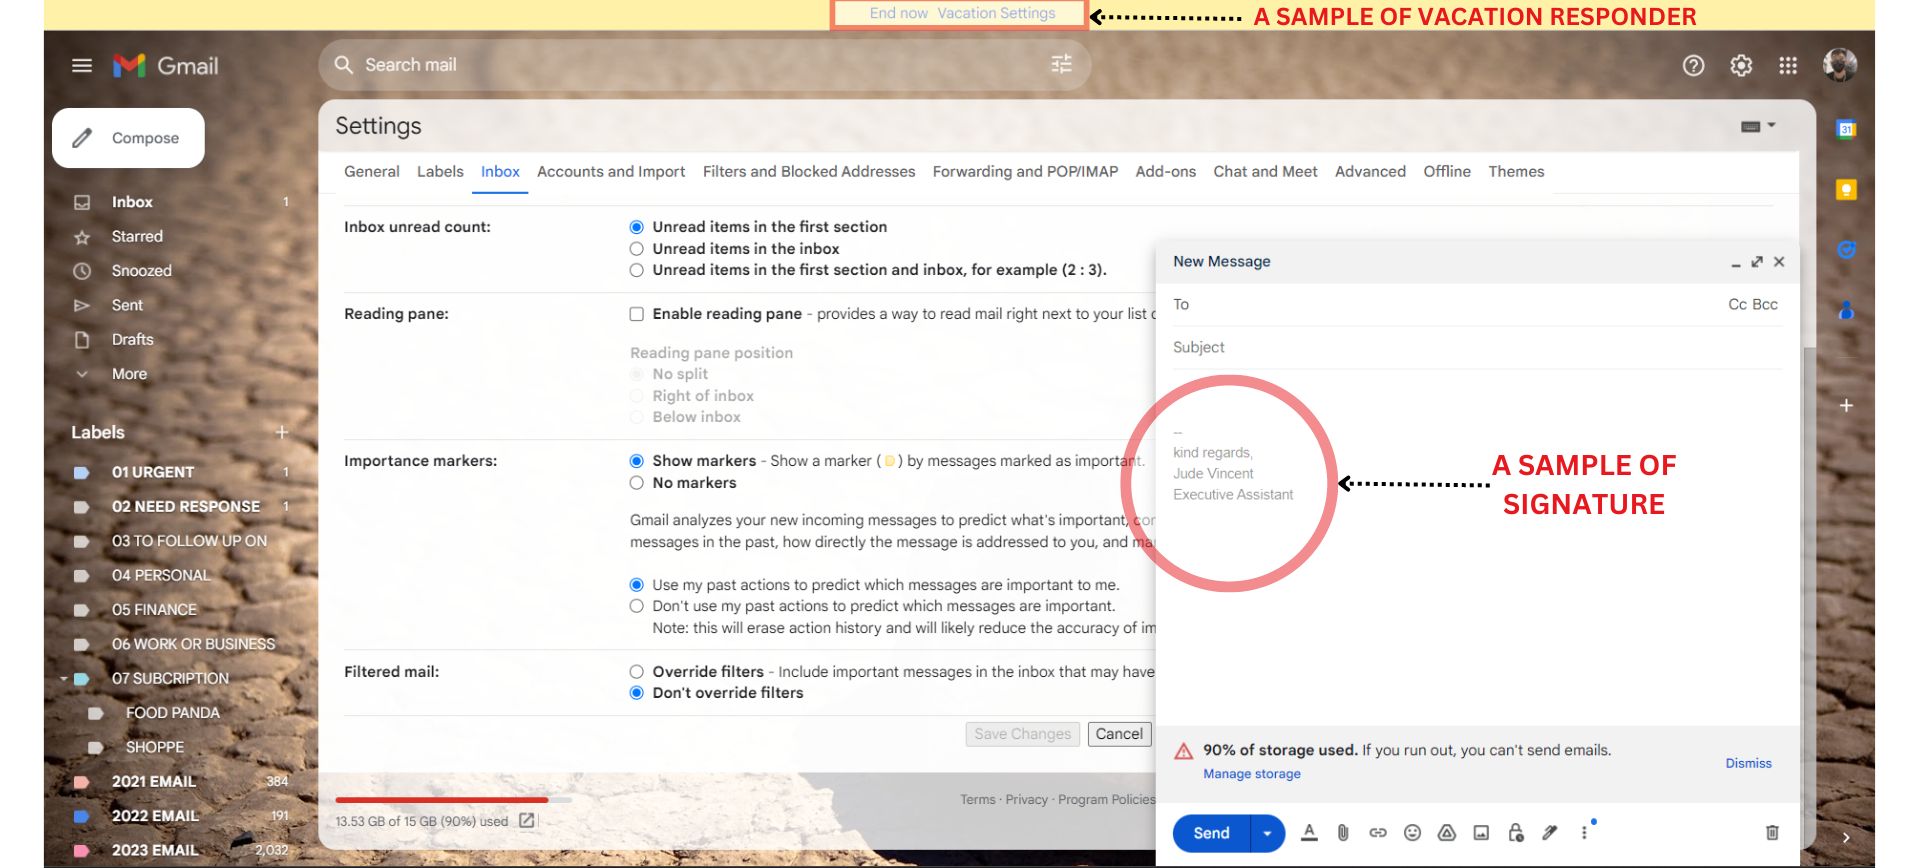This screenshot has width=1919, height=868.
Task: Hide the side panel chevron
Action: [1846, 838]
